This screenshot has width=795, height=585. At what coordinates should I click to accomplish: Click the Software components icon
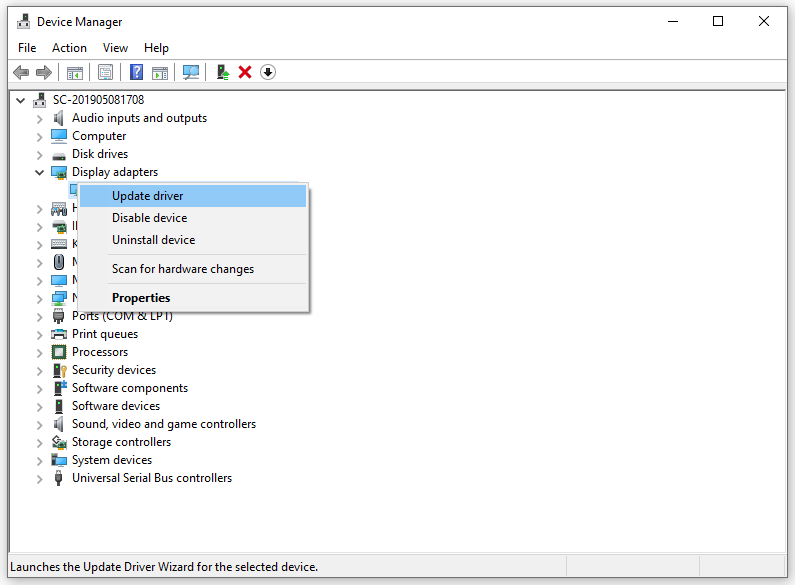[60, 388]
